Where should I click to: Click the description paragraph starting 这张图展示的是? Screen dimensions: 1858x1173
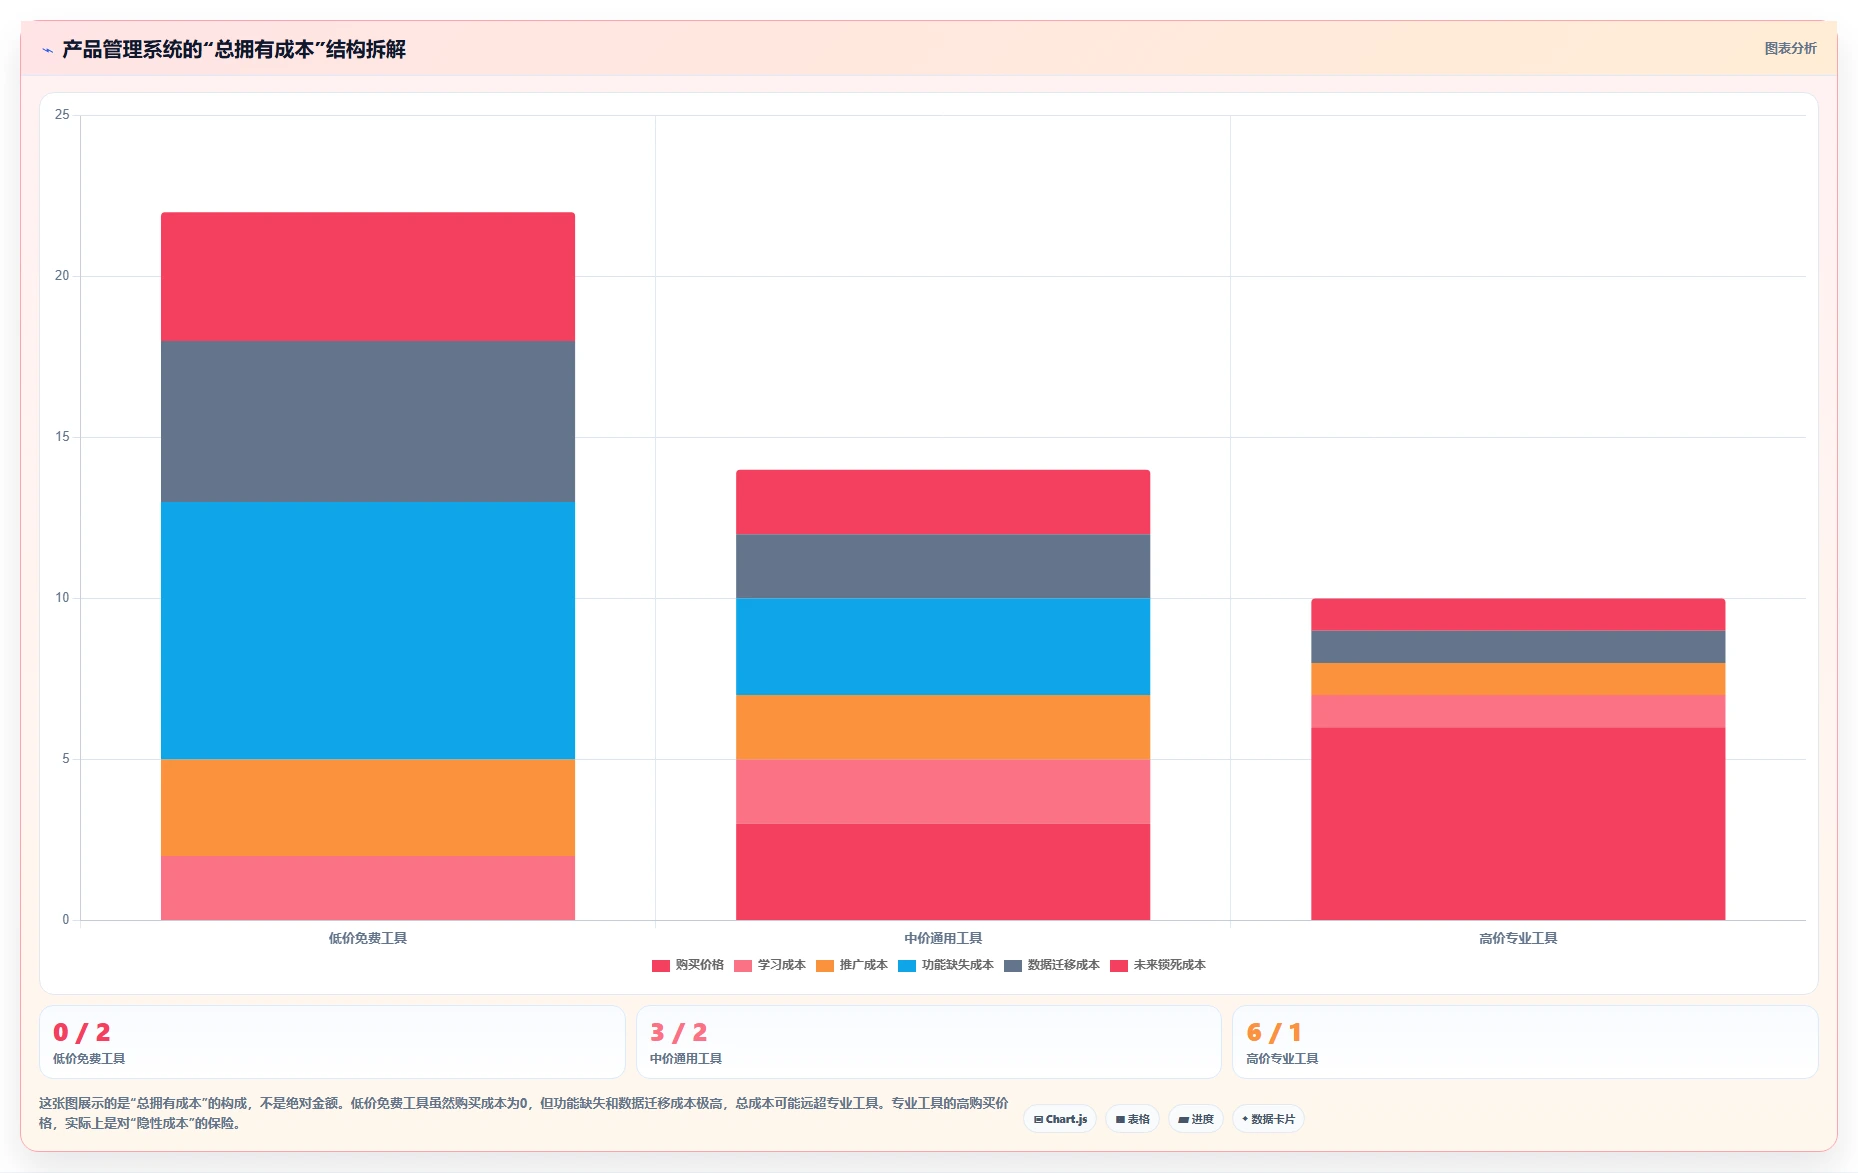coord(523,1113)
